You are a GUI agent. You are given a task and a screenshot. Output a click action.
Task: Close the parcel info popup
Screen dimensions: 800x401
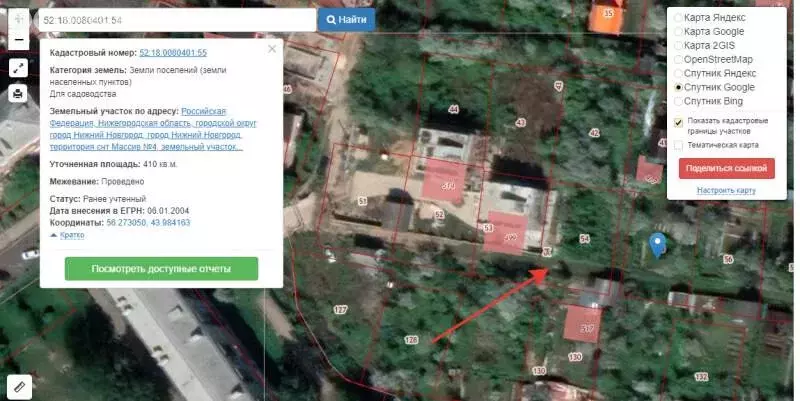pyautogui.click(x=272, y=49)
